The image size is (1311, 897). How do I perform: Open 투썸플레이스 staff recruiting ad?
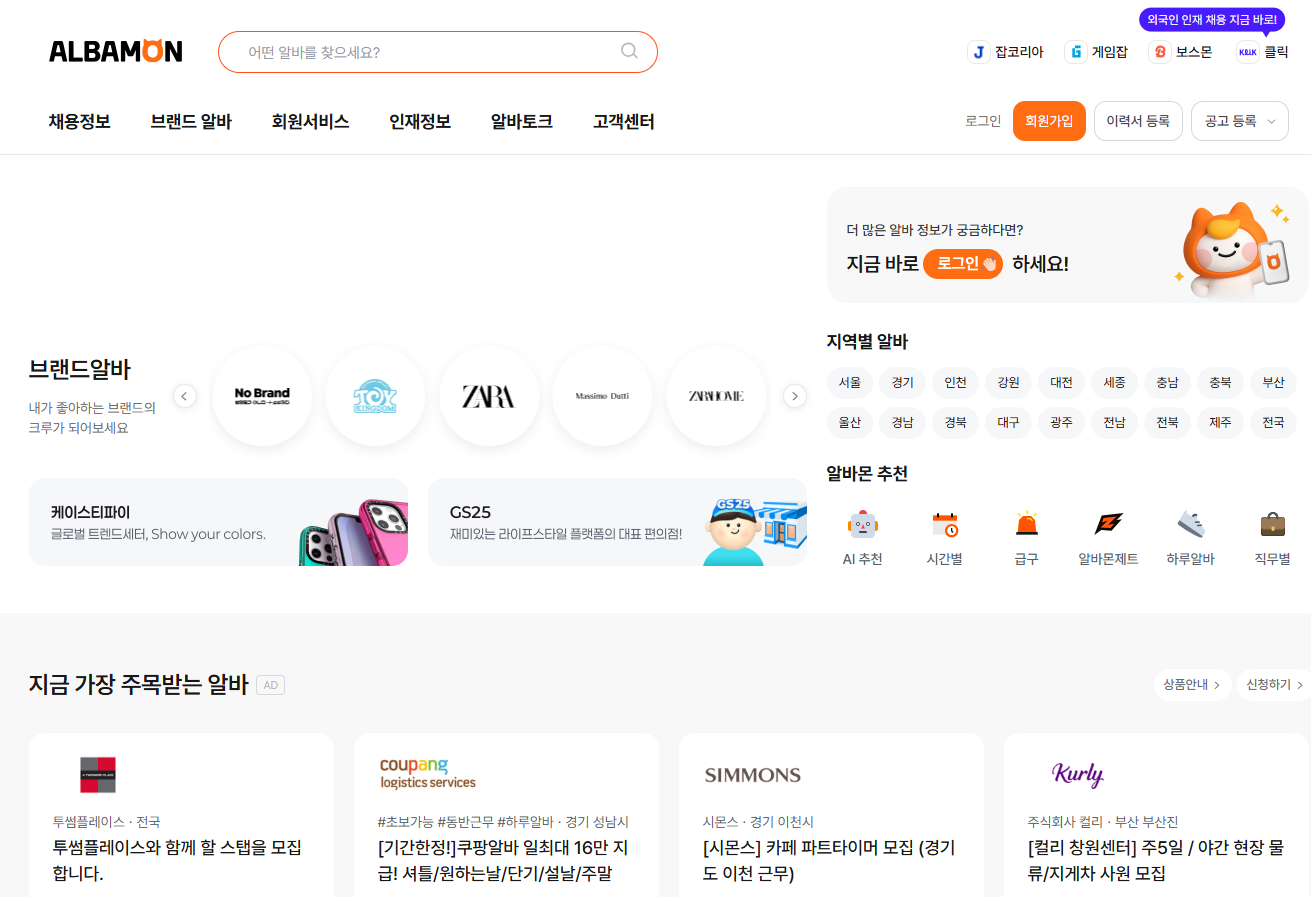pos(181,815)
